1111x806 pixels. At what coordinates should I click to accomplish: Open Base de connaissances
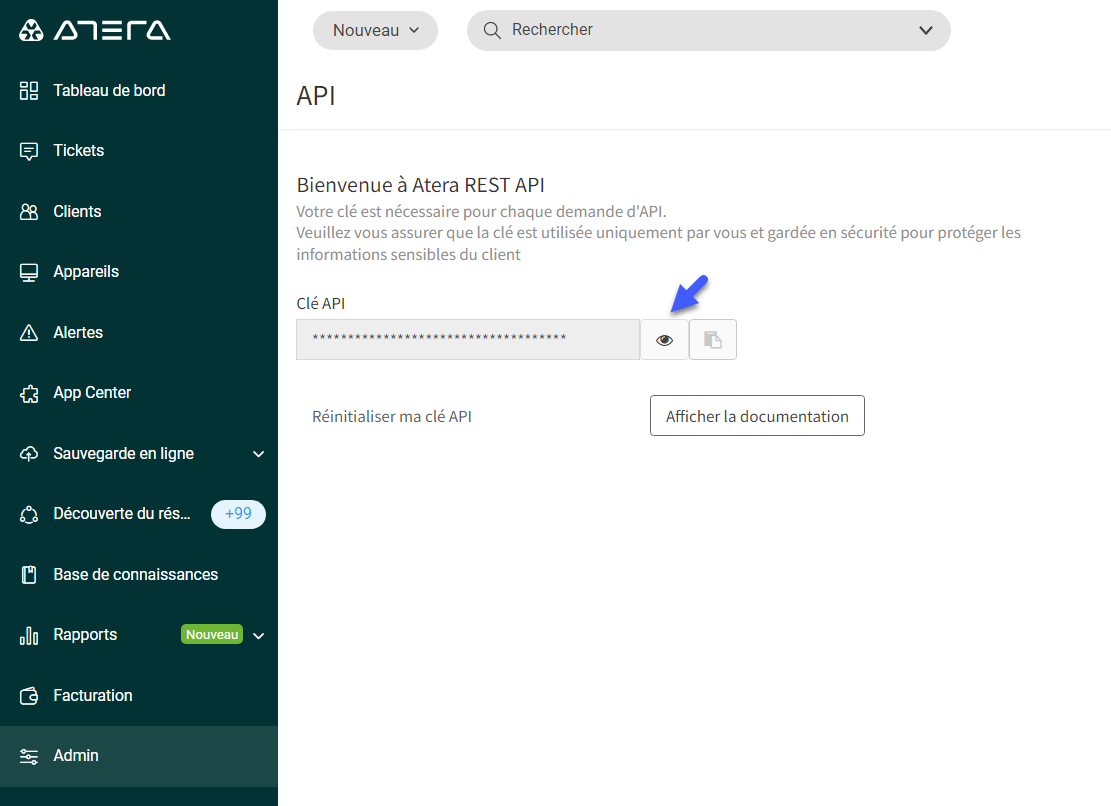139,575
